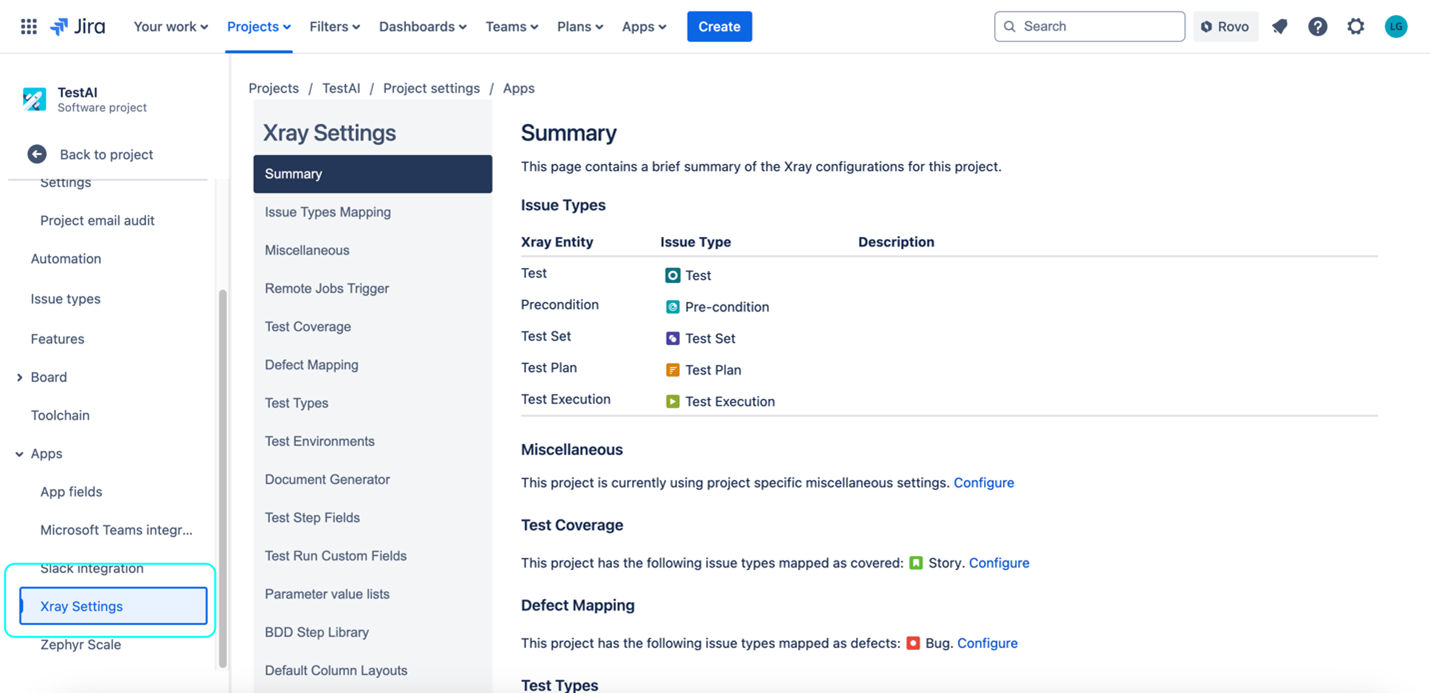Click Configure link for Test Coverage

999,563
